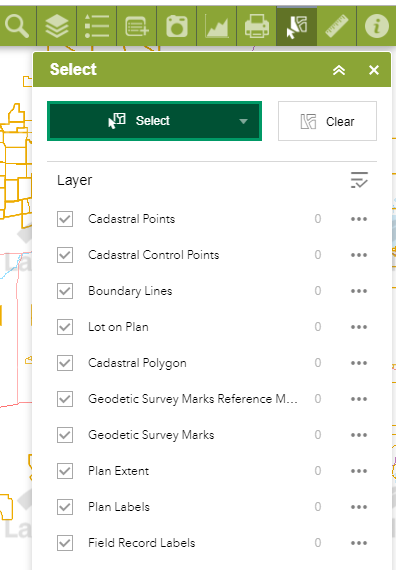Click the Lot on Plan layer name
The image size is (396, 570).
click(x=119, y=327)
